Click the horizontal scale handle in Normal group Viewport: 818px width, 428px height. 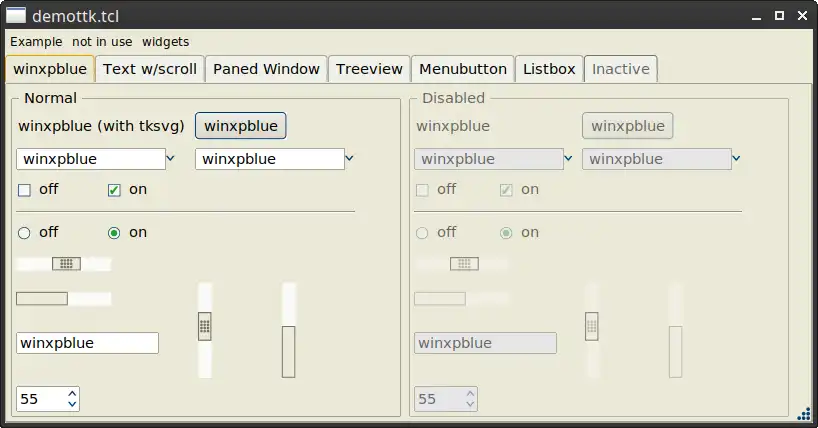66,264
